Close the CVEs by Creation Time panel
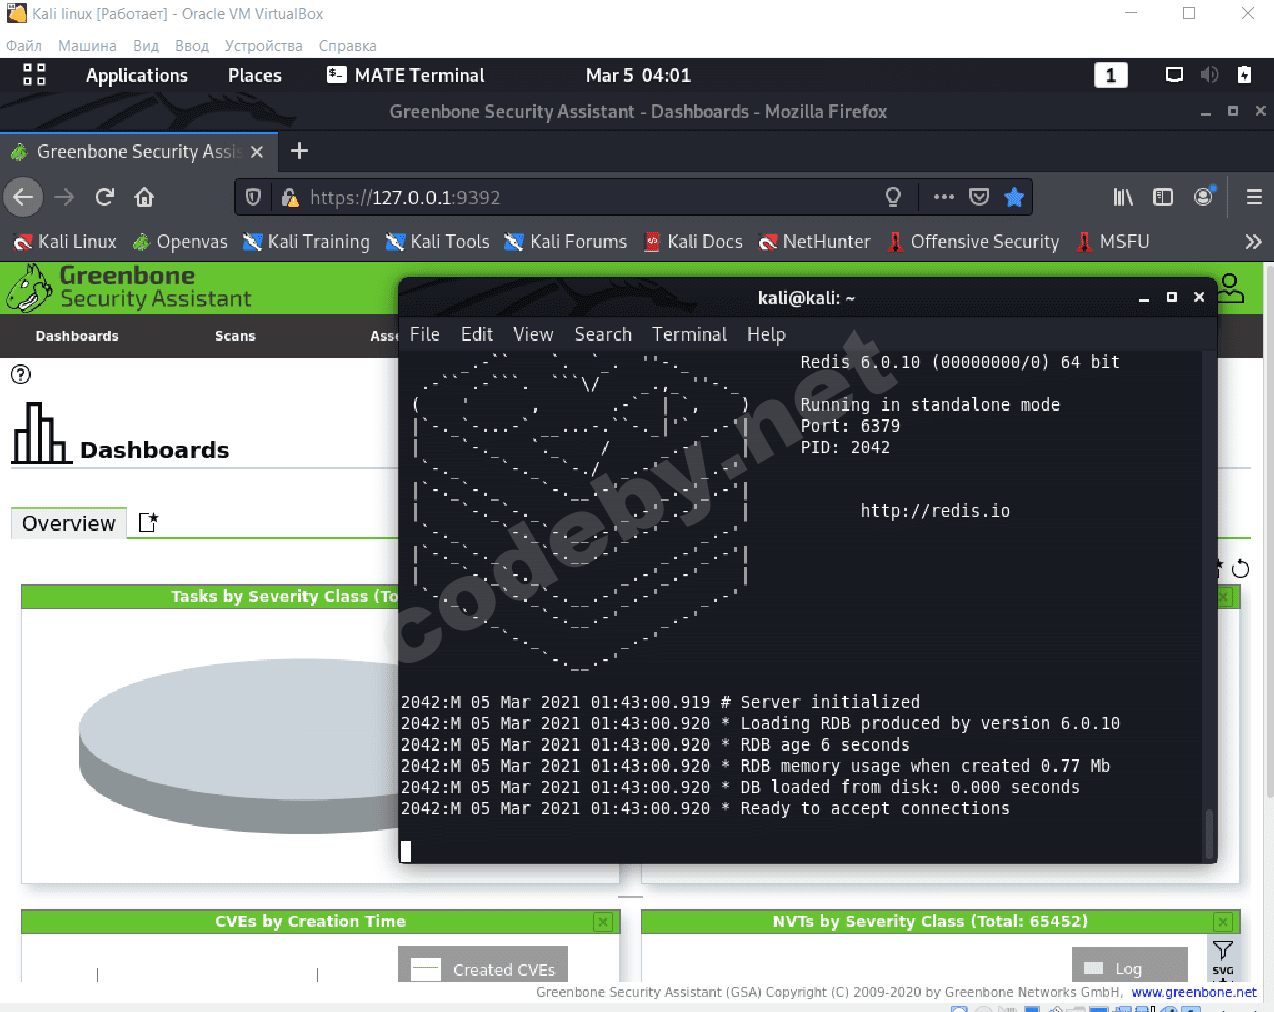1274x1012 pixels. tap(603, 922)
